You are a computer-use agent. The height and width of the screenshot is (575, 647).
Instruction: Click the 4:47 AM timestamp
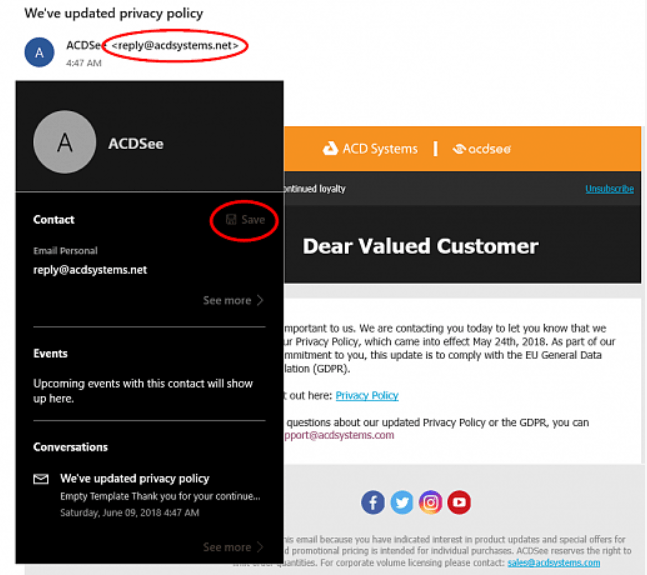coord(84,63)
